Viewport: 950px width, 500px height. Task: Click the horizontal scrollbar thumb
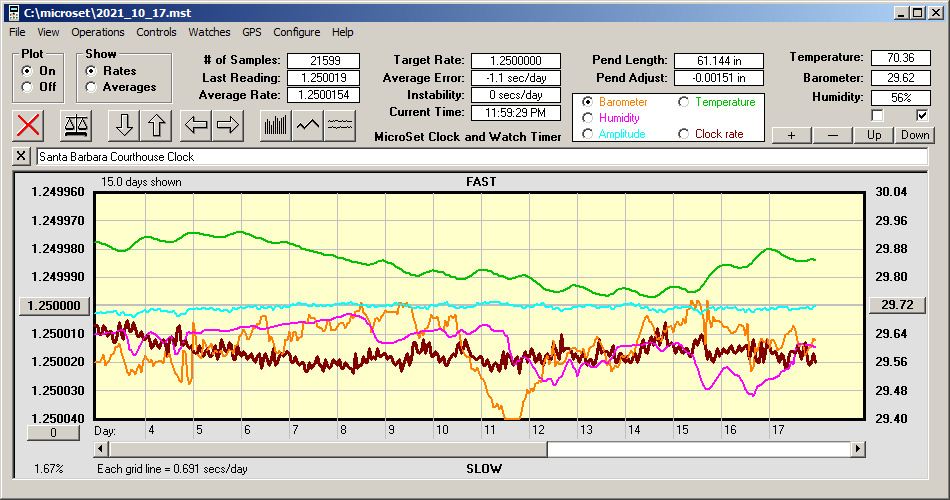[x=328, y=449]
